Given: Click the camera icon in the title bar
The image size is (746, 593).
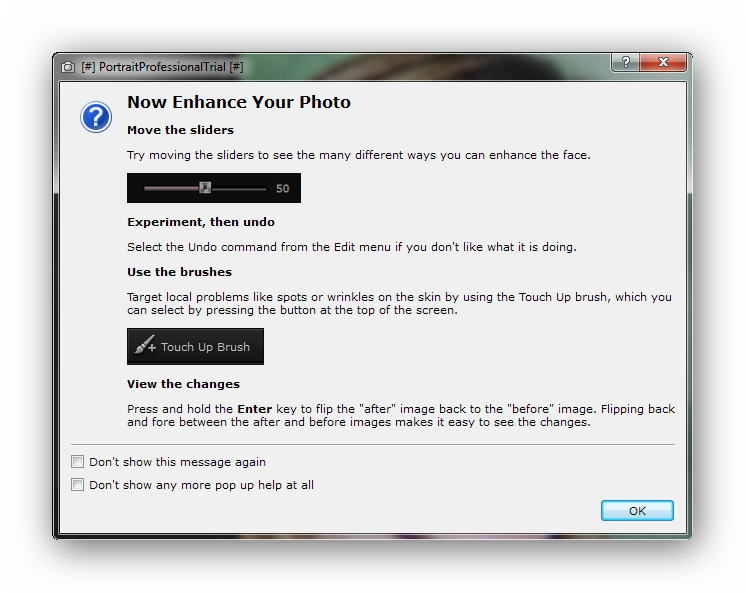Looking at the screenshot, I should [x=68, y=67].
